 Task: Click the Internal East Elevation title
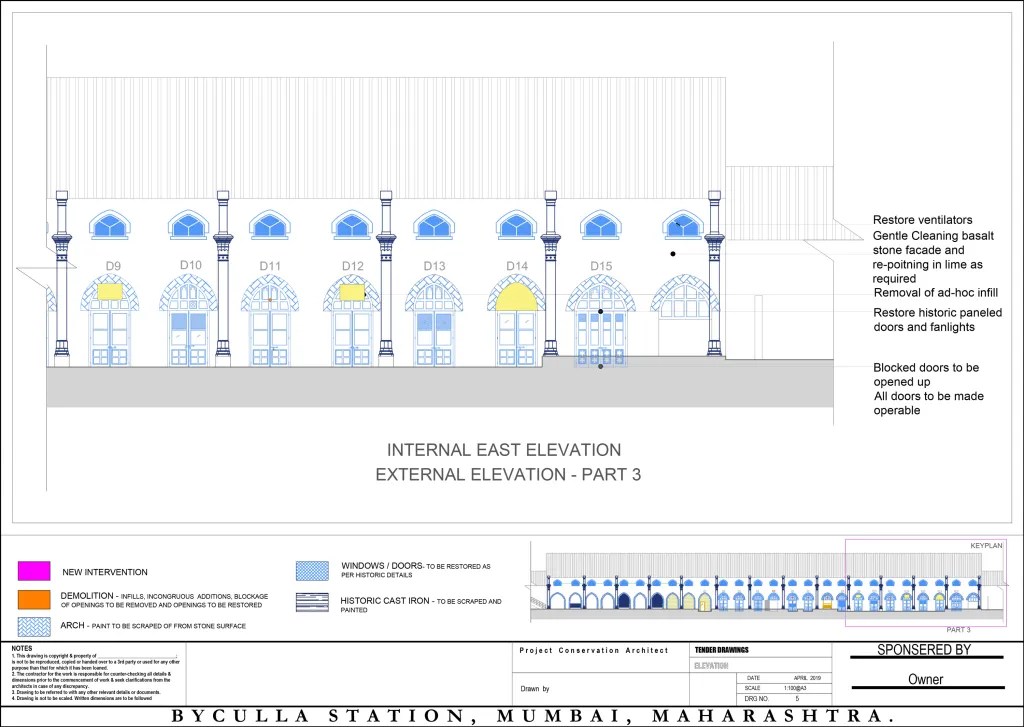pos(504,450)
